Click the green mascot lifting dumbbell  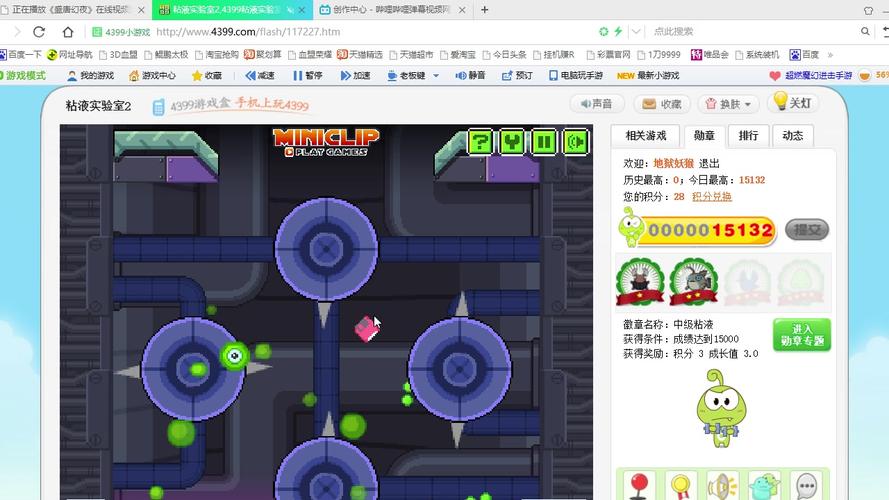(x=721, y=408)
